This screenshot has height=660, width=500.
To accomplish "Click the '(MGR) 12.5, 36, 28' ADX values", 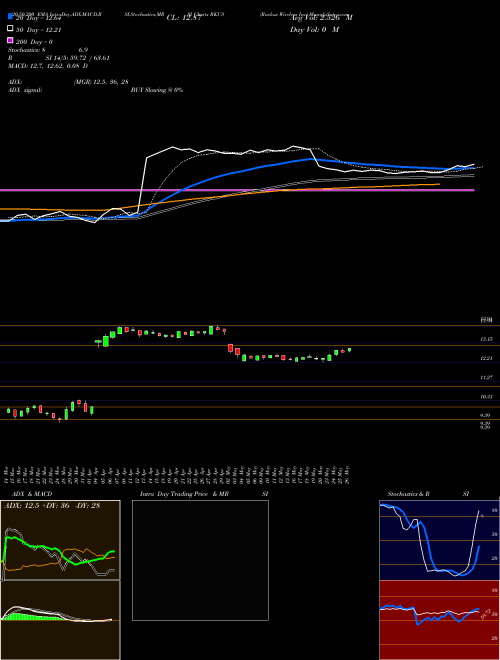I will pyautogui.click(x=101, y=82).
